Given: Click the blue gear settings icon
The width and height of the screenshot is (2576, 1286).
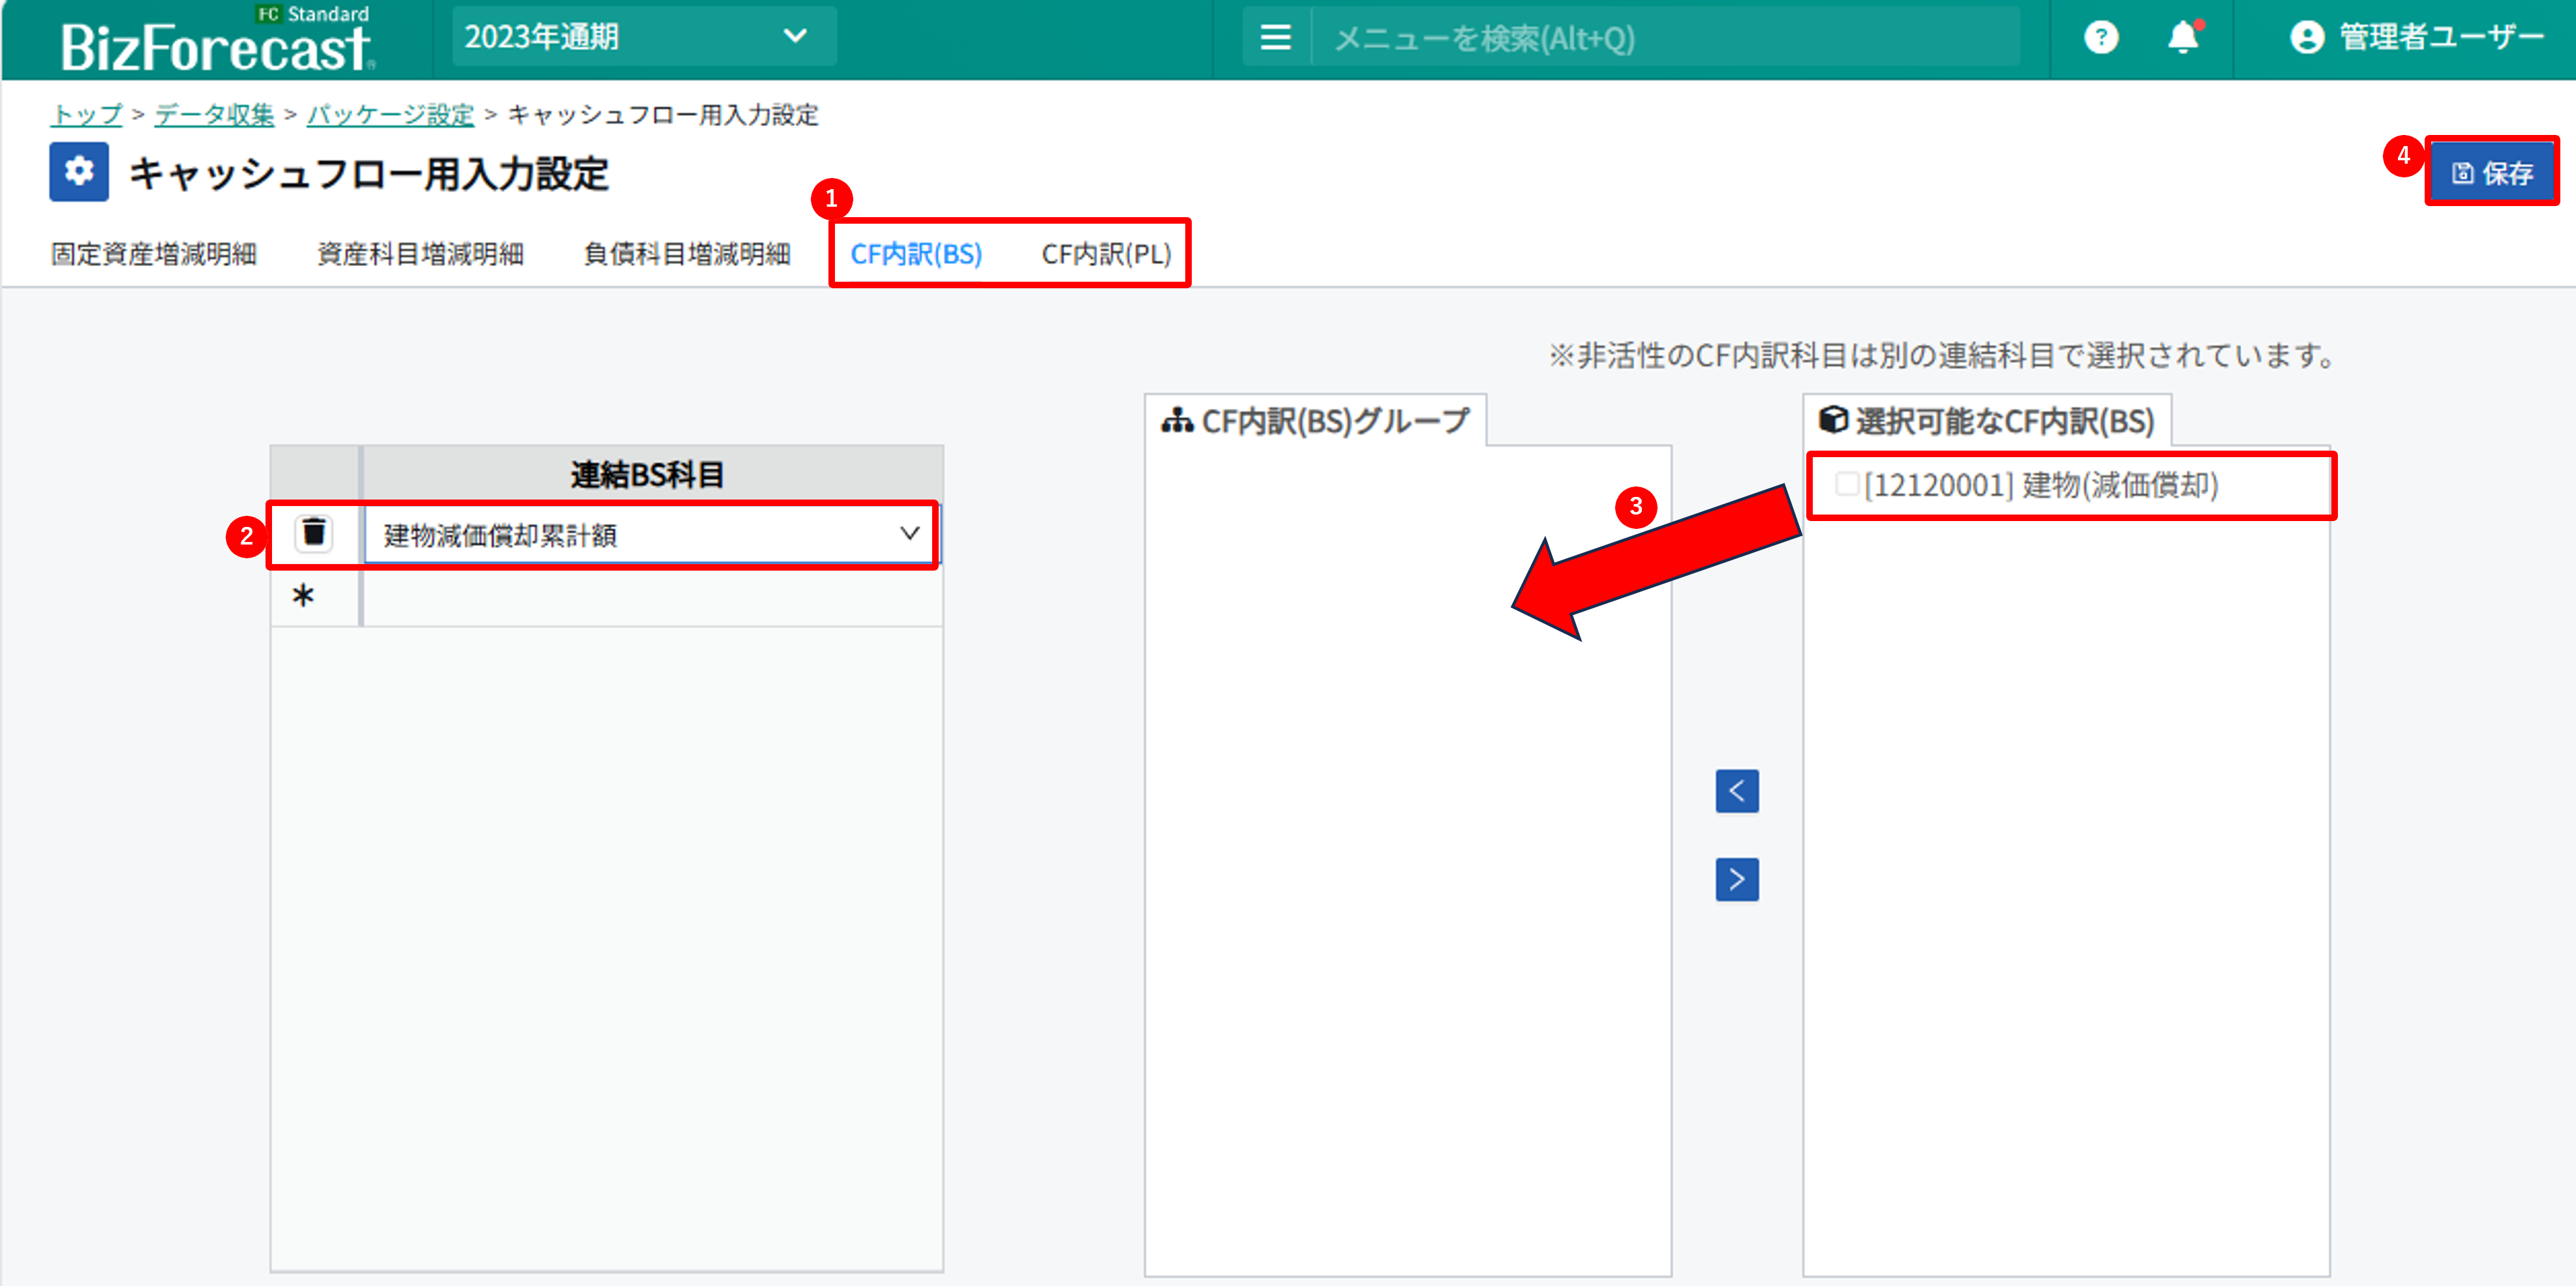Looking at the screenshot, I should [79, 172].
